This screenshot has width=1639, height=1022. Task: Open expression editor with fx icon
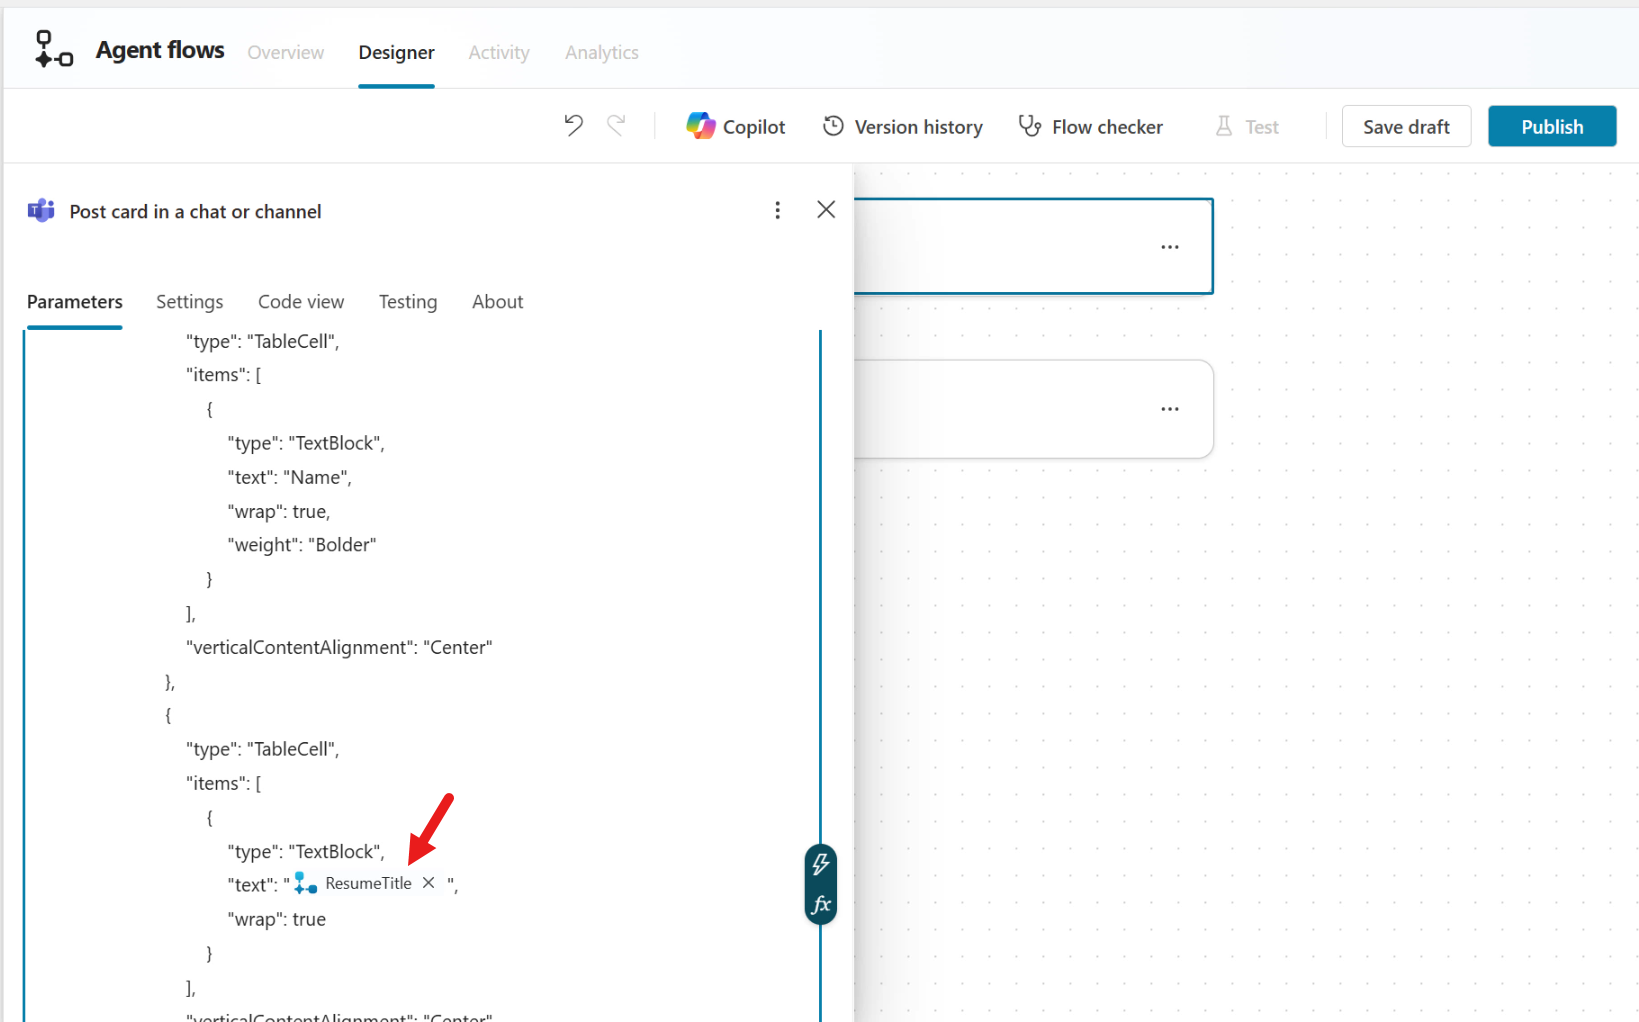tap(821, 905)
